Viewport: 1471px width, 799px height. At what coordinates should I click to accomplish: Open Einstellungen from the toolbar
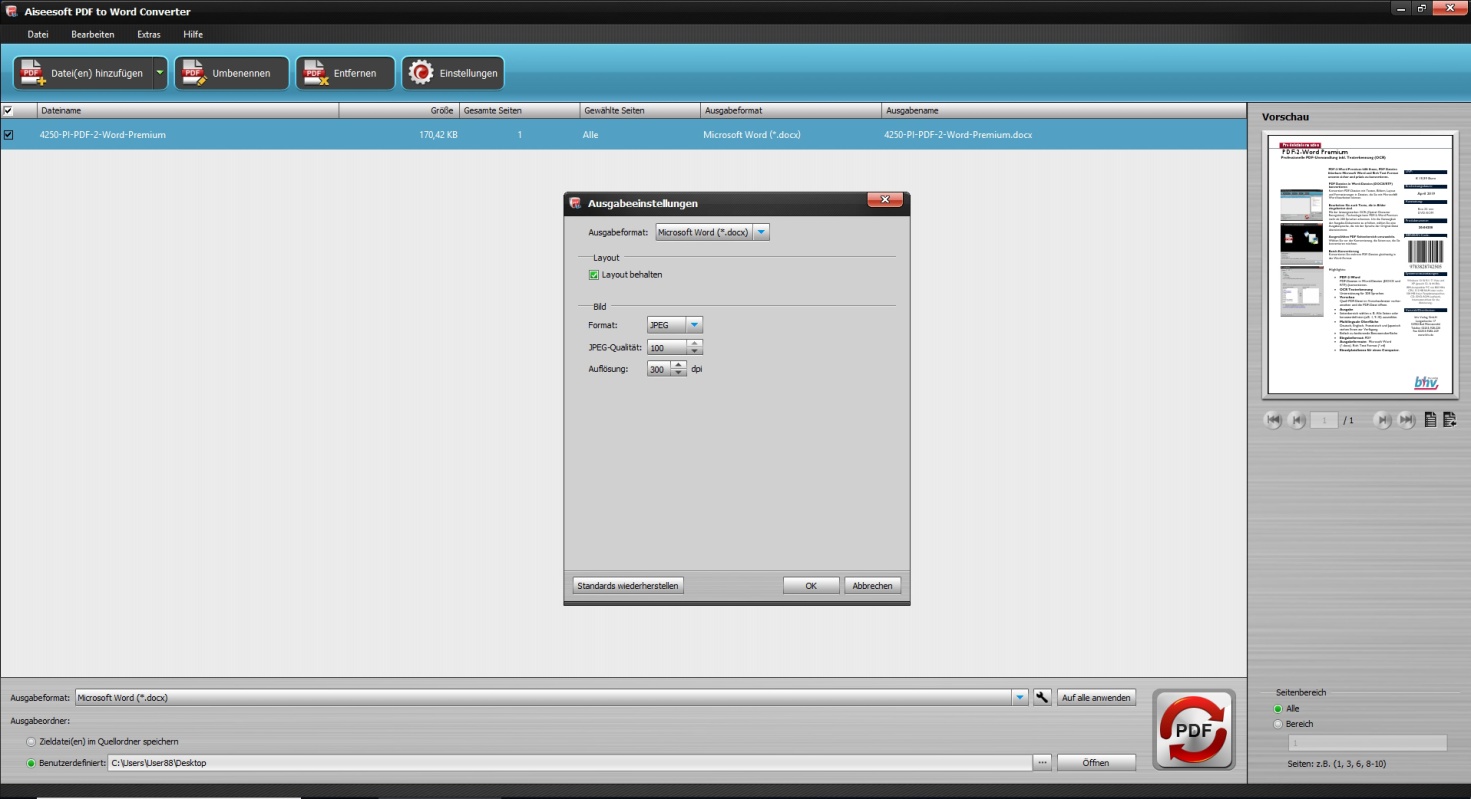(x=452, y=73)
